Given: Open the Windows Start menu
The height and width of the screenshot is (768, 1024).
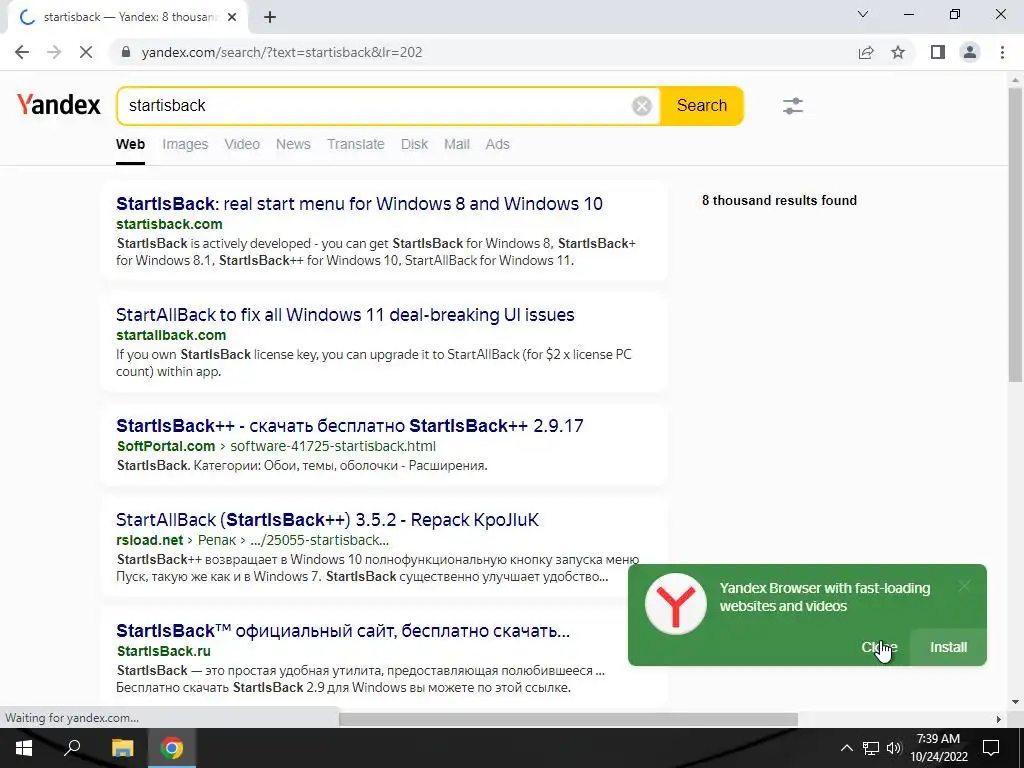Looking at the screenshot, I should (x=24, y=748).
